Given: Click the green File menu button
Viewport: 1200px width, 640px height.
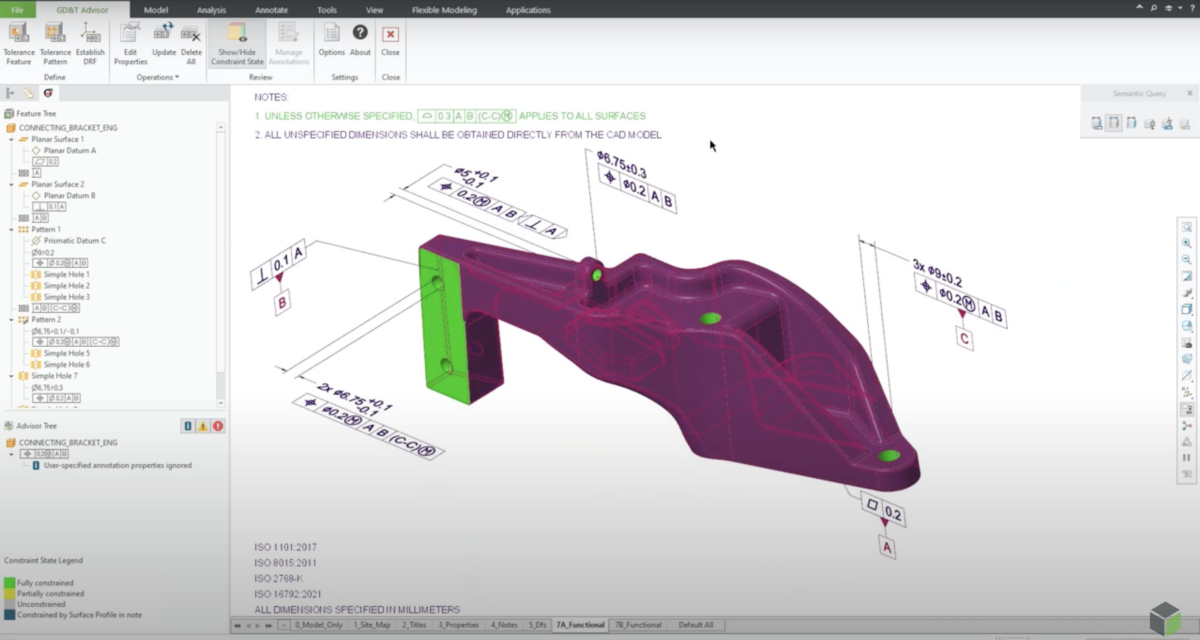Looking at the screenshot, I should (x=17, y=10).
